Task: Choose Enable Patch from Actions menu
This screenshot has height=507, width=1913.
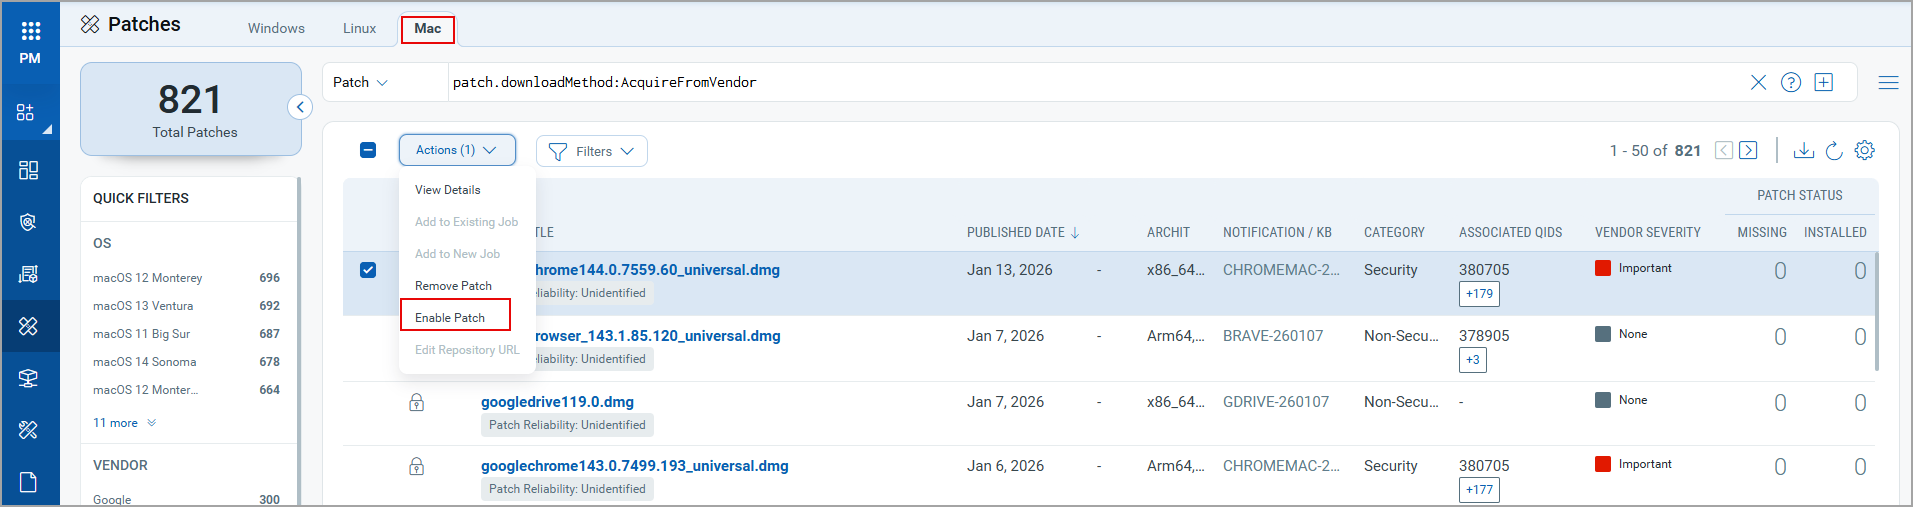Action: [x=450, y=317]
